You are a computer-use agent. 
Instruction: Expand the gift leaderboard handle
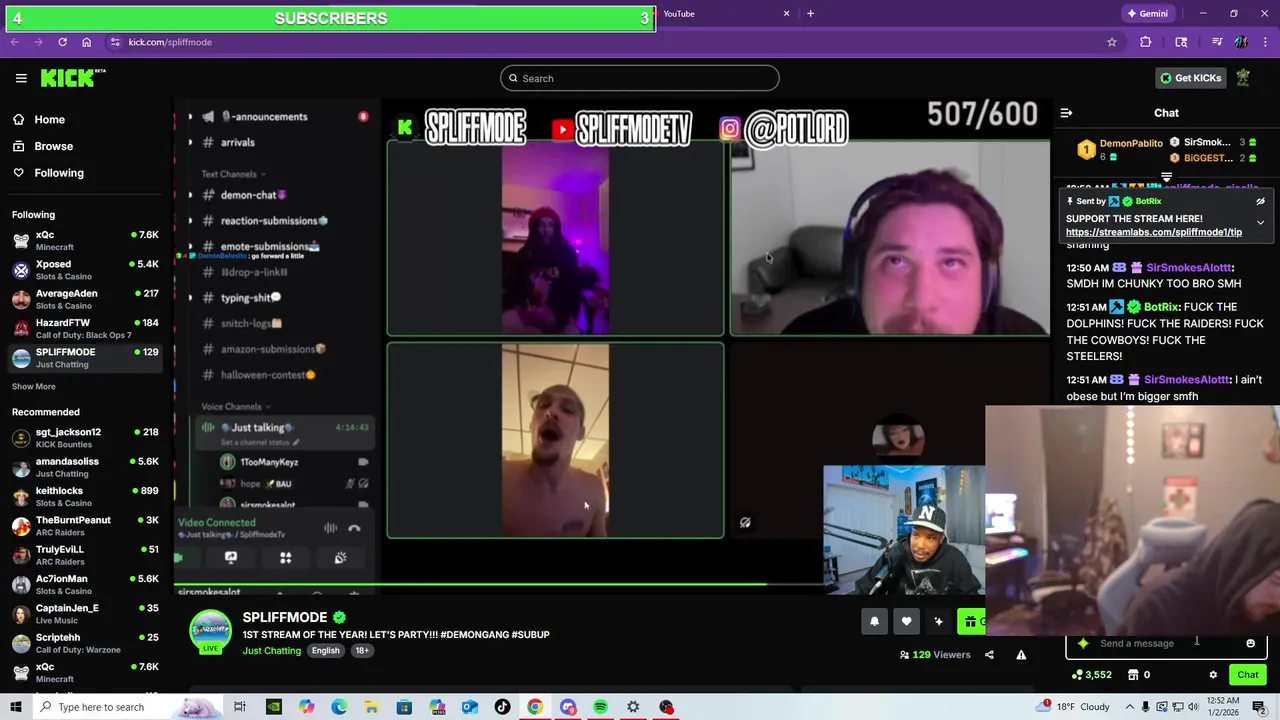(1166, 177)
